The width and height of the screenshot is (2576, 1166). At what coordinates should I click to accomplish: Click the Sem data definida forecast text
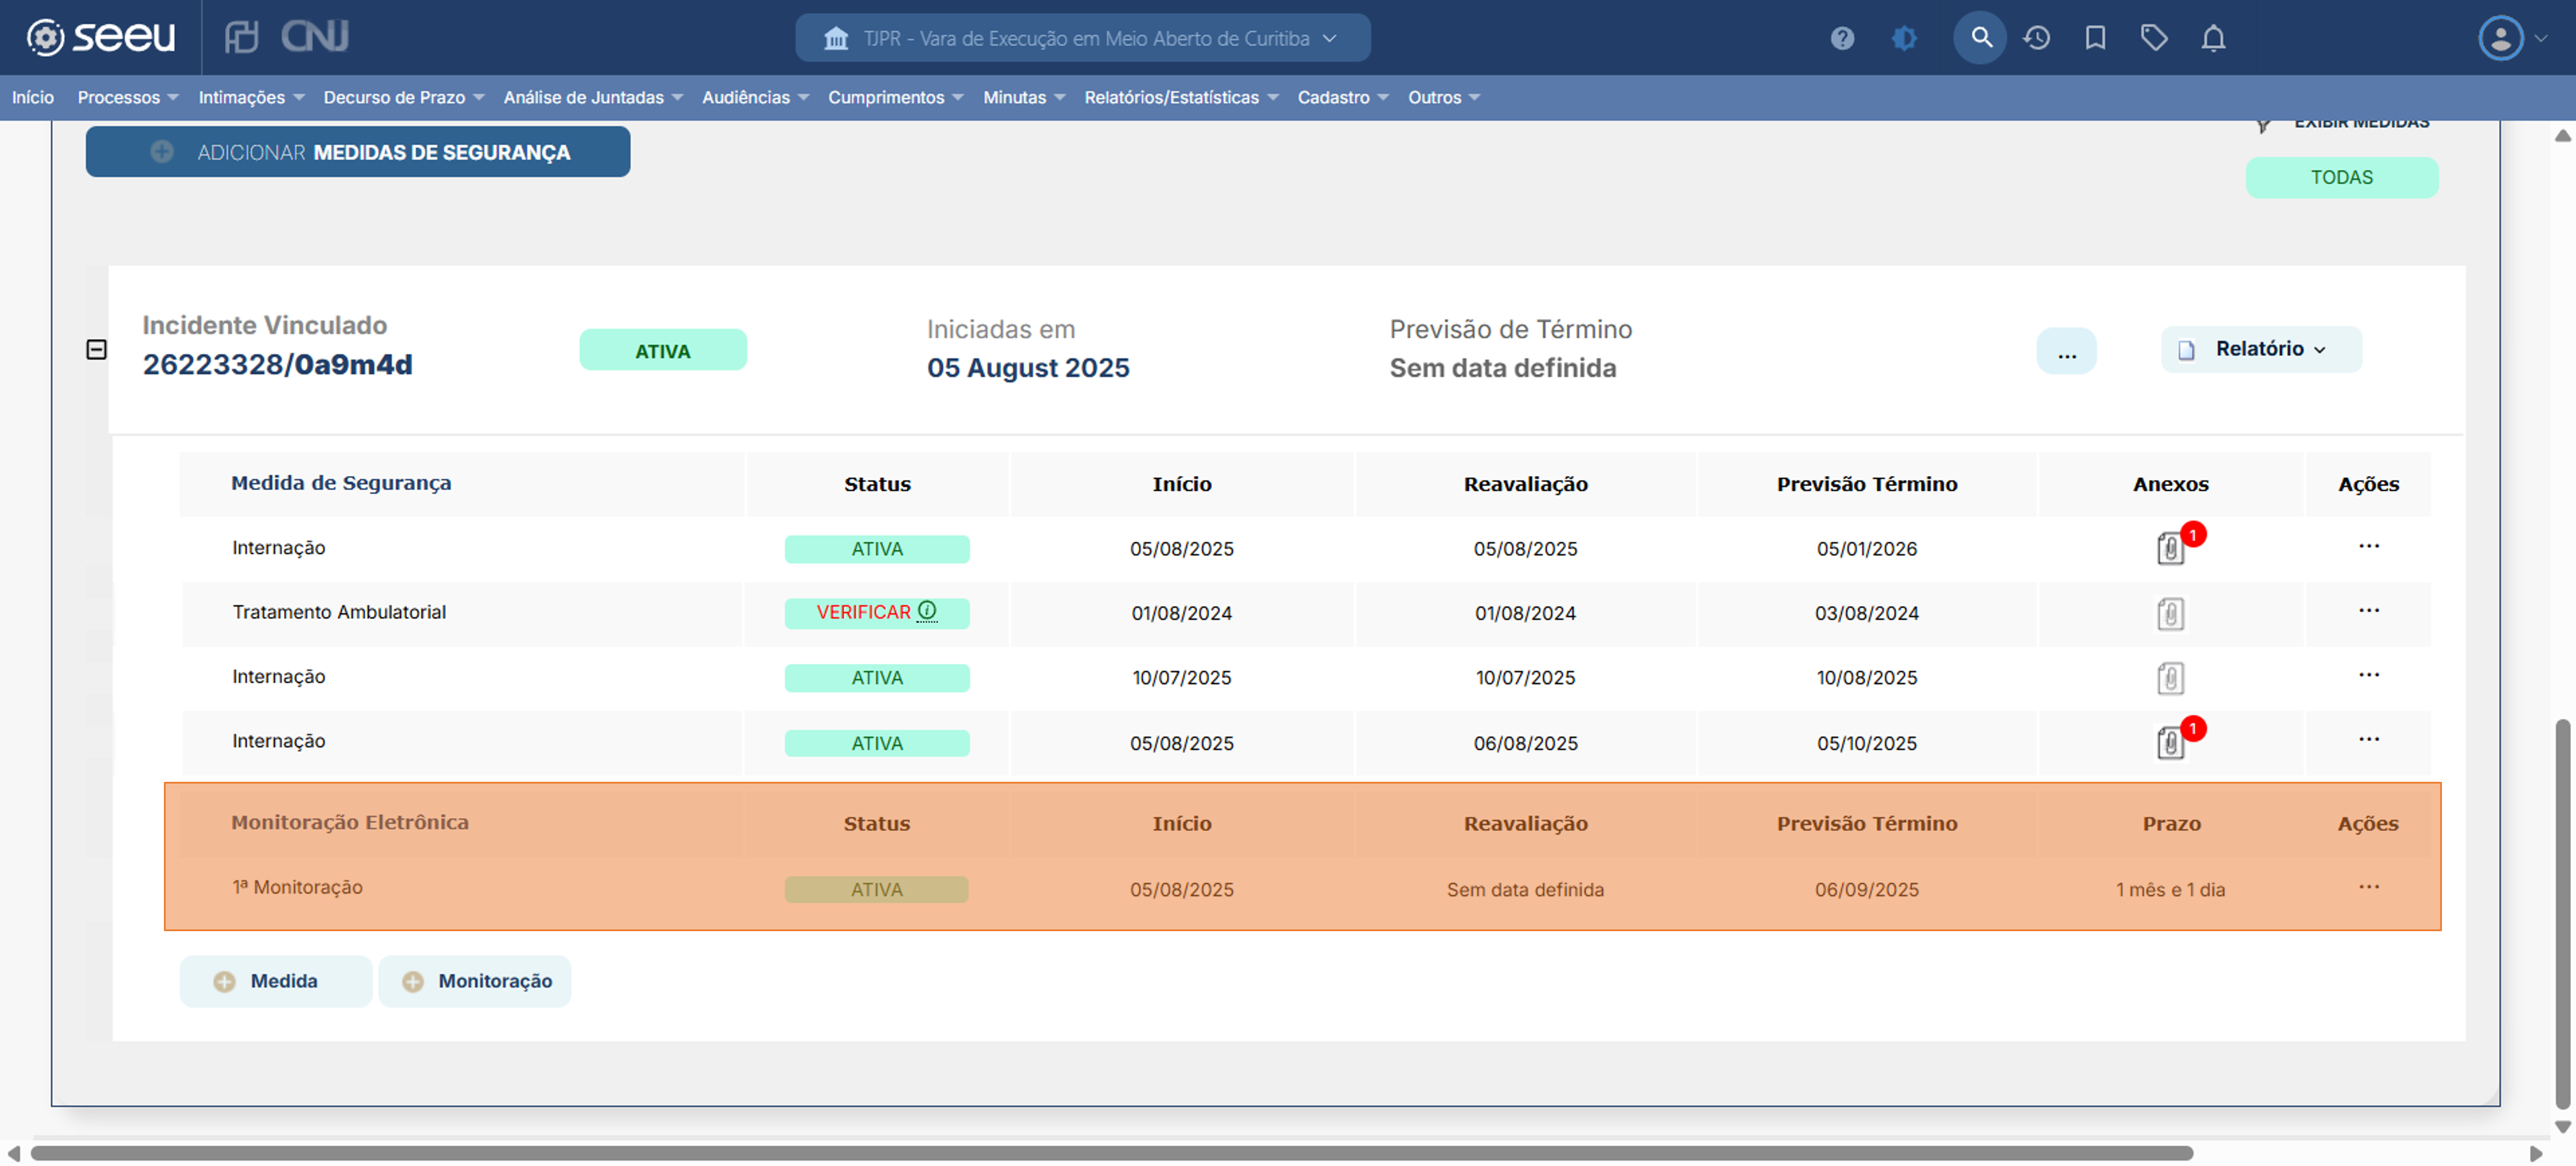click(1502, 368)
